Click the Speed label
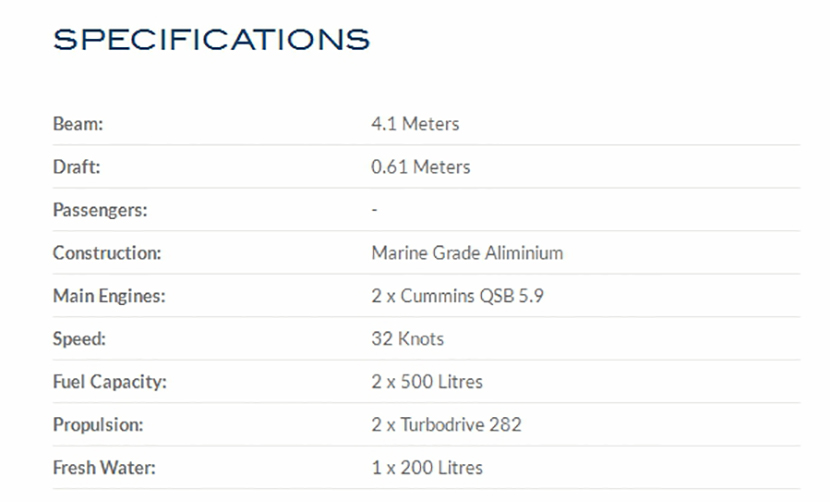 click(x=79, y=339)
